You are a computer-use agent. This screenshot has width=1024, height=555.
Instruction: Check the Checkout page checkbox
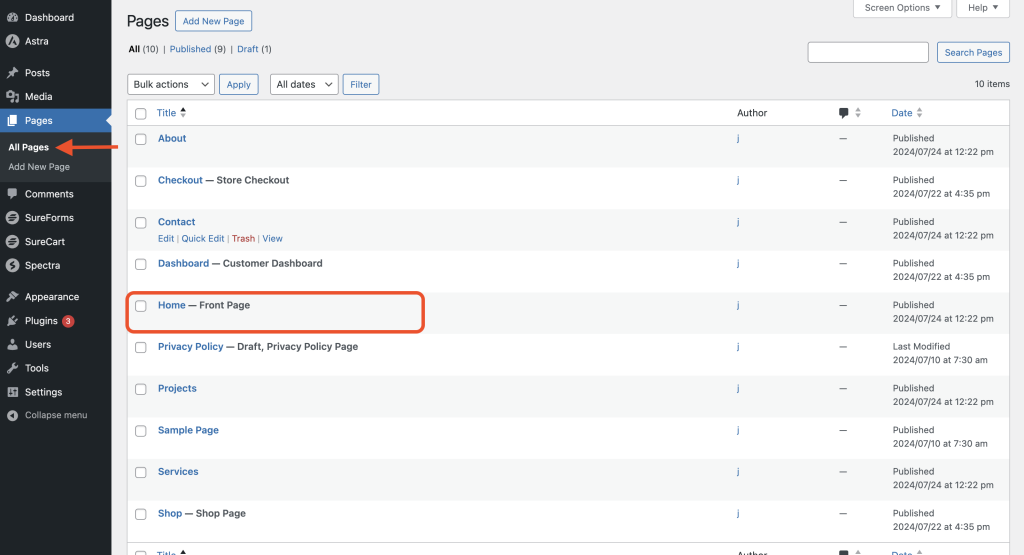tap(140, 181)
